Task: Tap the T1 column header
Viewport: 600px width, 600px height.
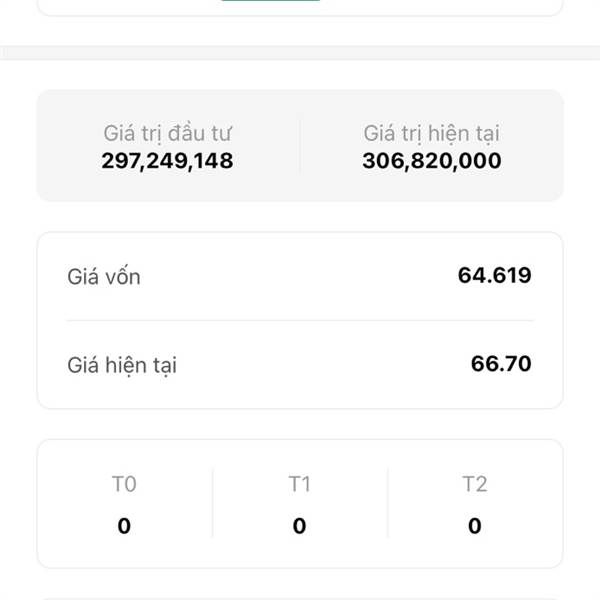Action: tap(299, 485)
